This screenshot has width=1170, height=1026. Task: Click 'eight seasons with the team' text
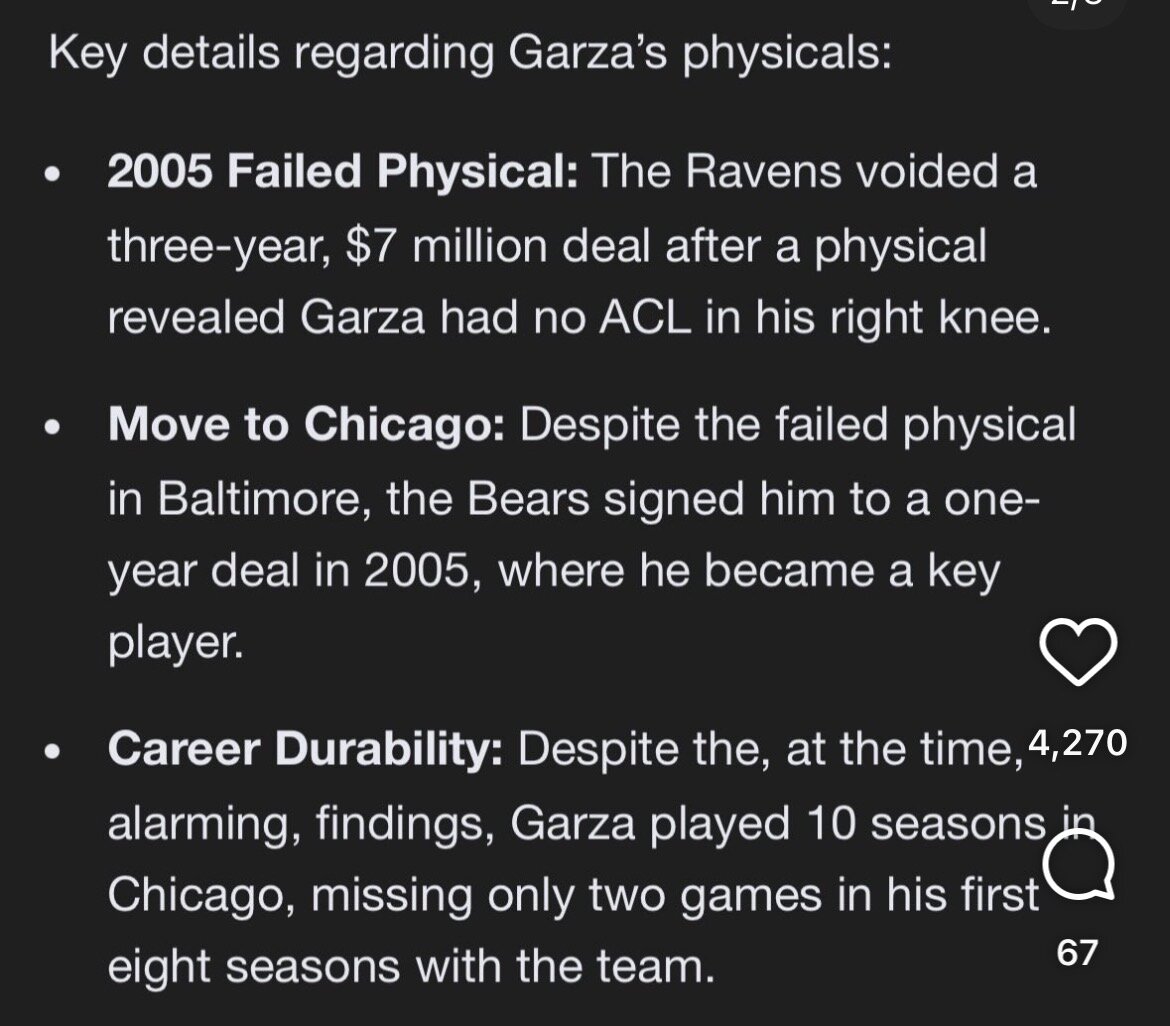[x=410, y=967]
